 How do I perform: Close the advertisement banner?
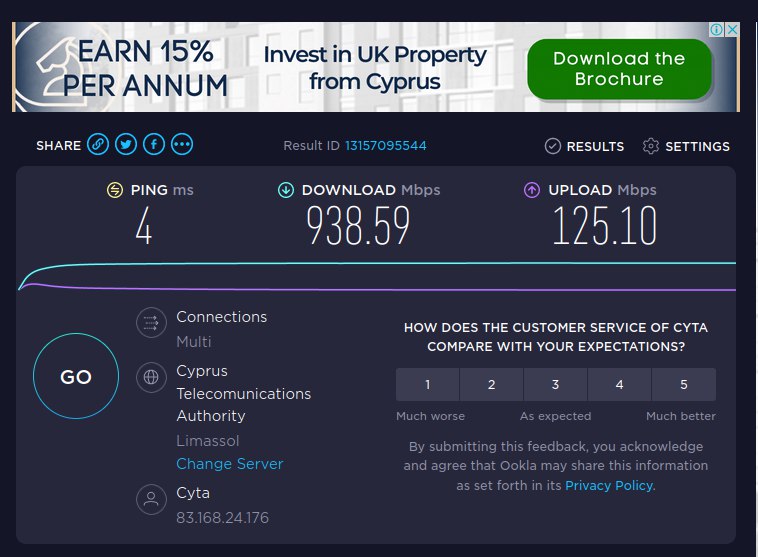[731, 30]
